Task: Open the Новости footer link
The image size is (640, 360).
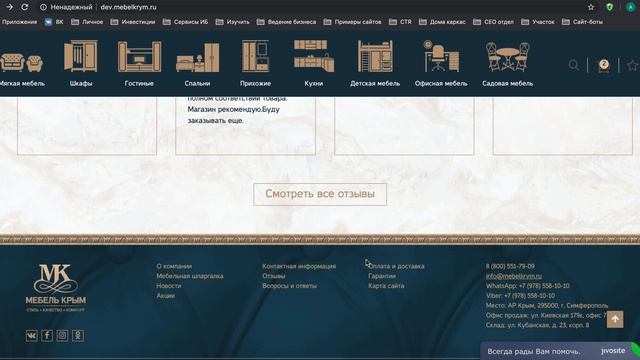Action: pyautogui.click(x=169, y=286)
